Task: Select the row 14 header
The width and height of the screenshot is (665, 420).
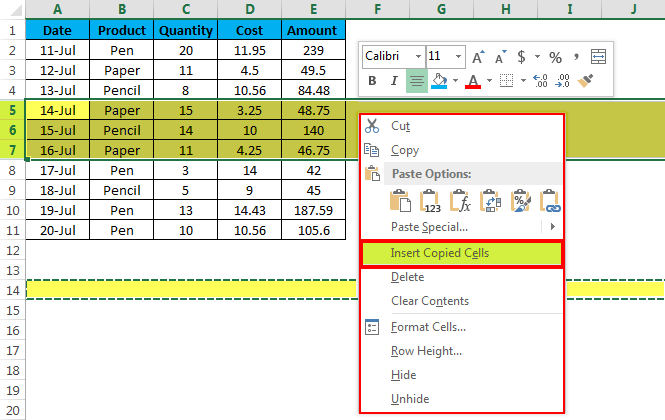Action: [12, 290]
